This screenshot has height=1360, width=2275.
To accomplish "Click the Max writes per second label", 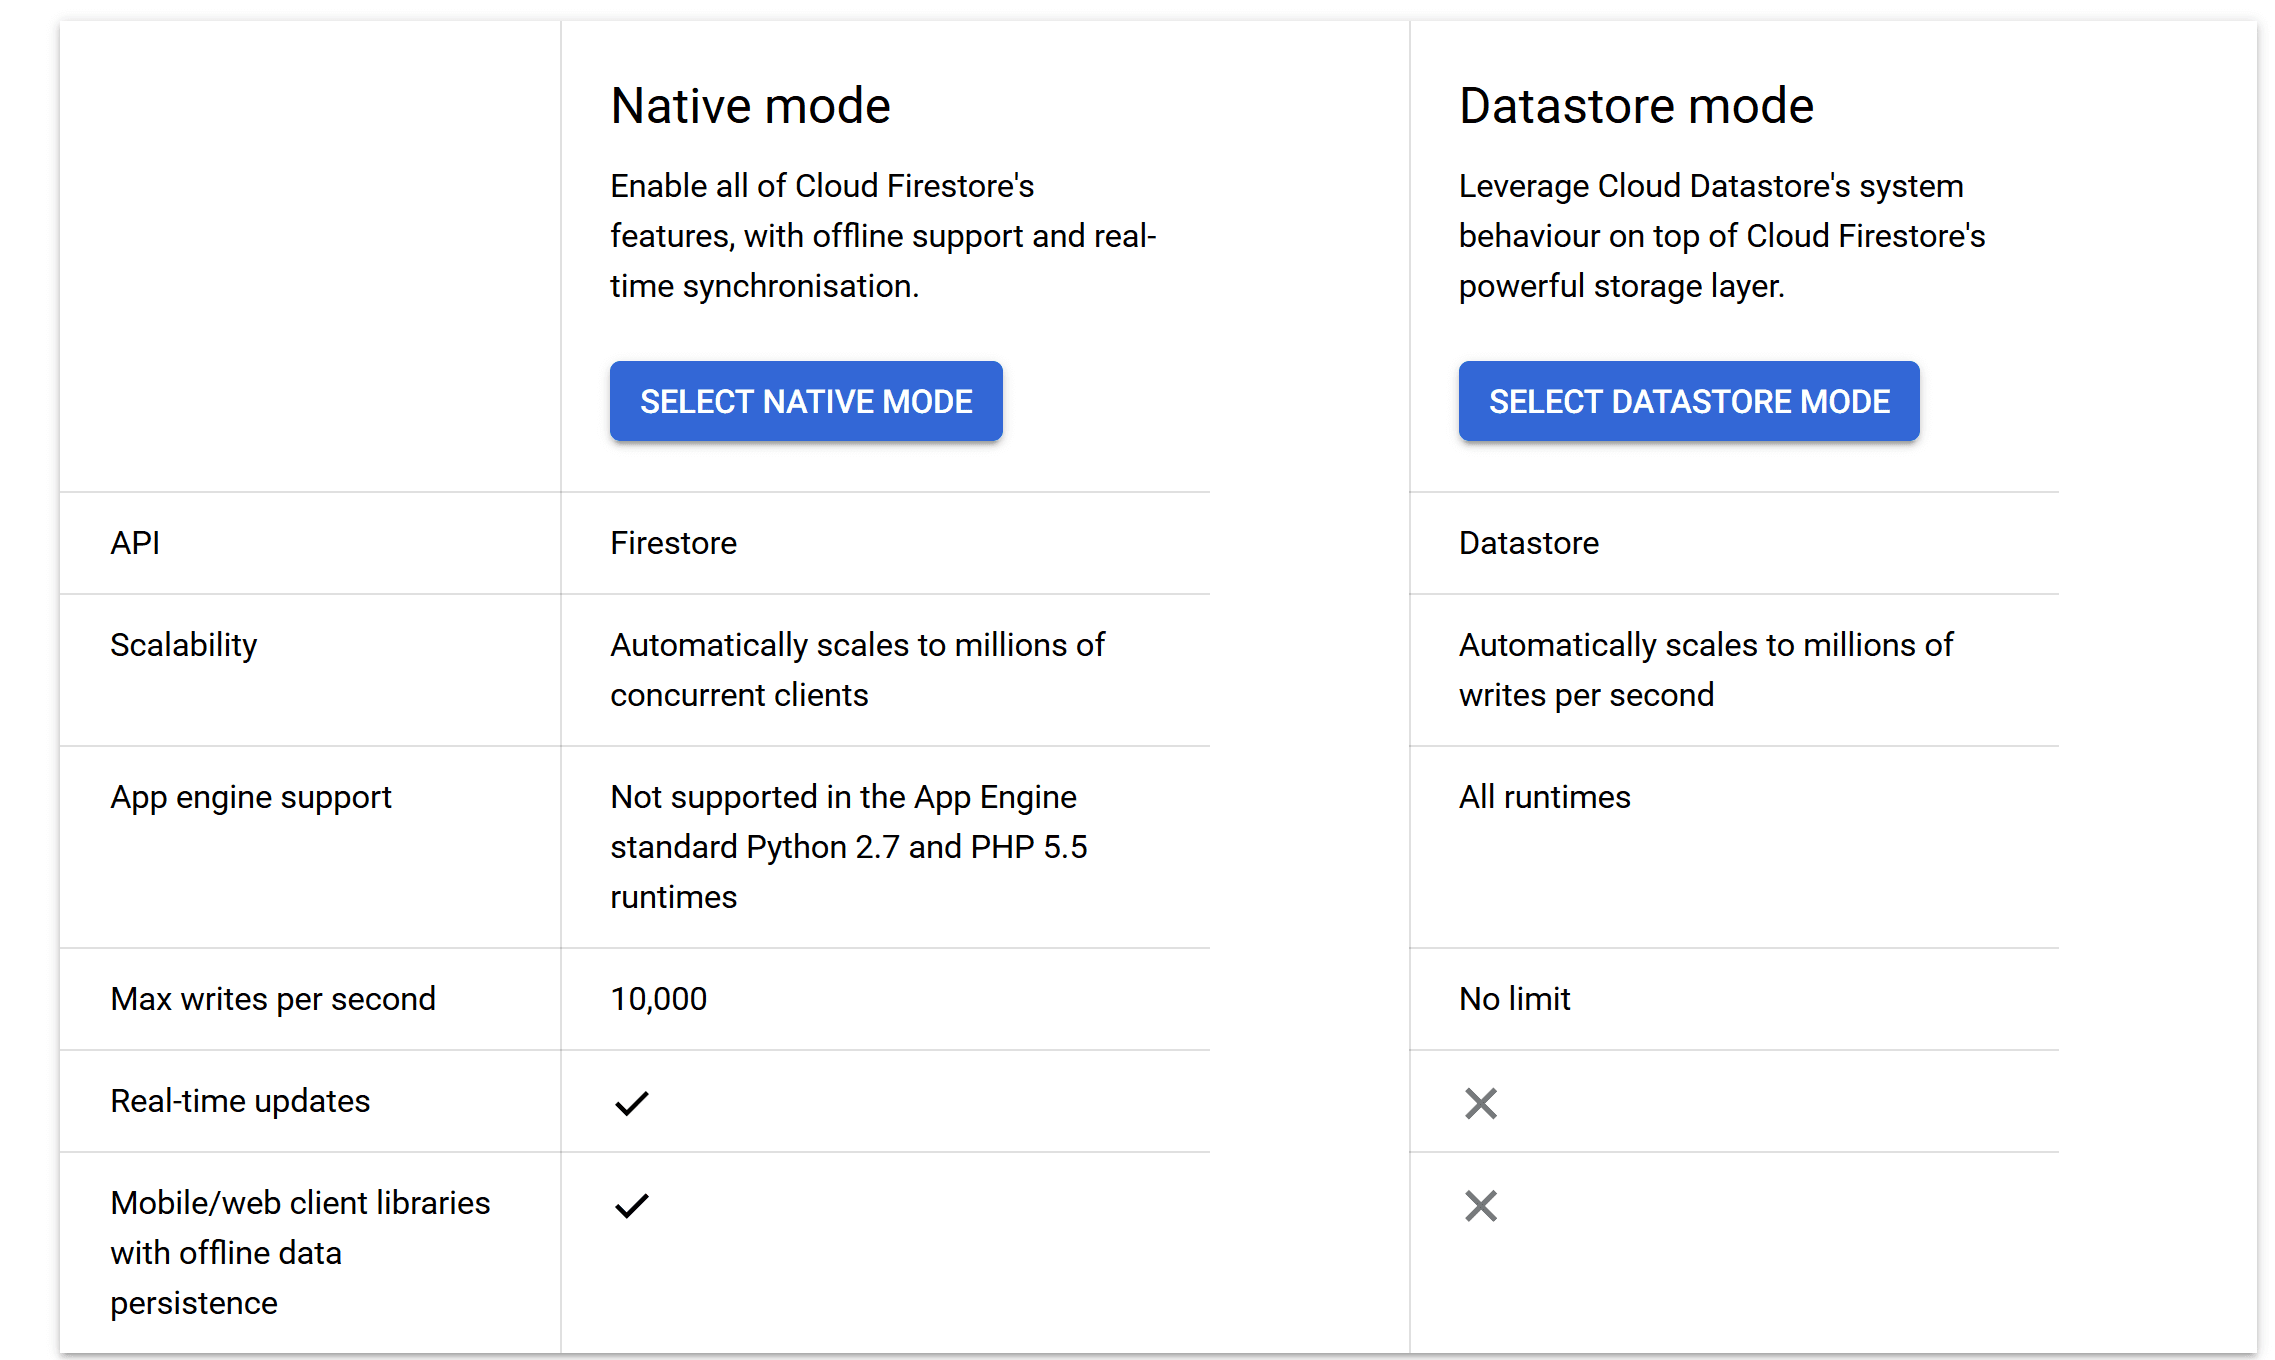I will click(273, 999).
